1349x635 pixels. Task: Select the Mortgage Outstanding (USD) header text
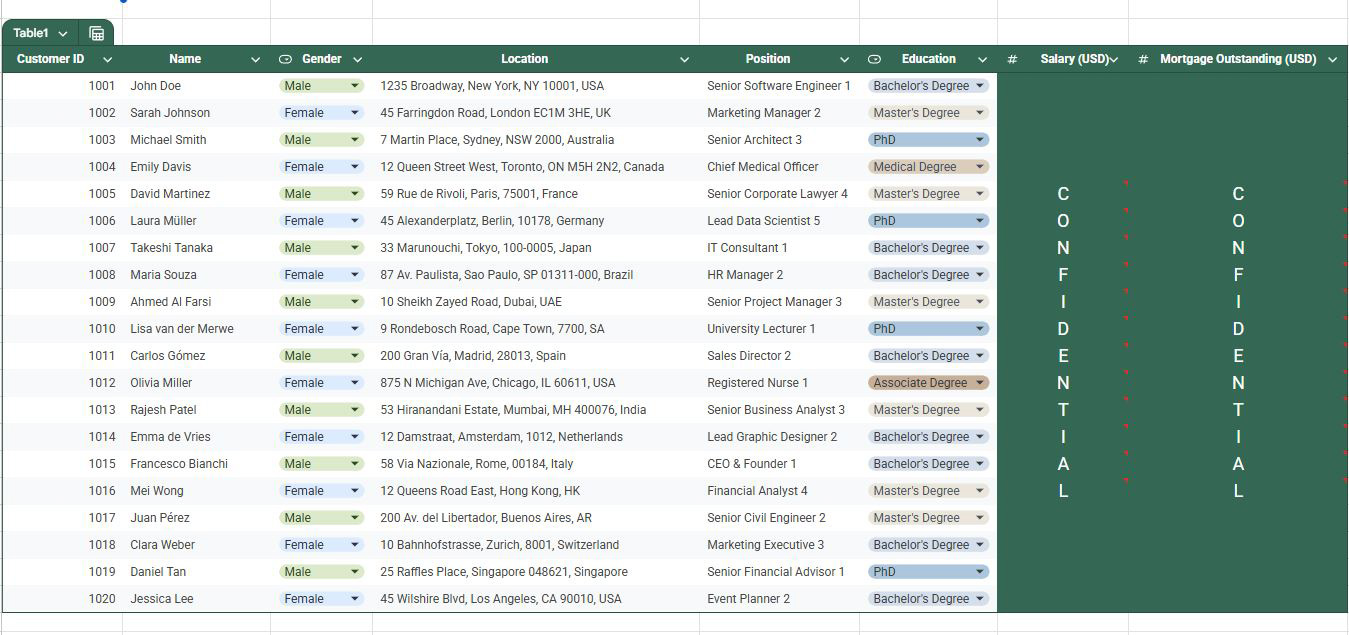pyautogui.click(x=1238, y=59)
